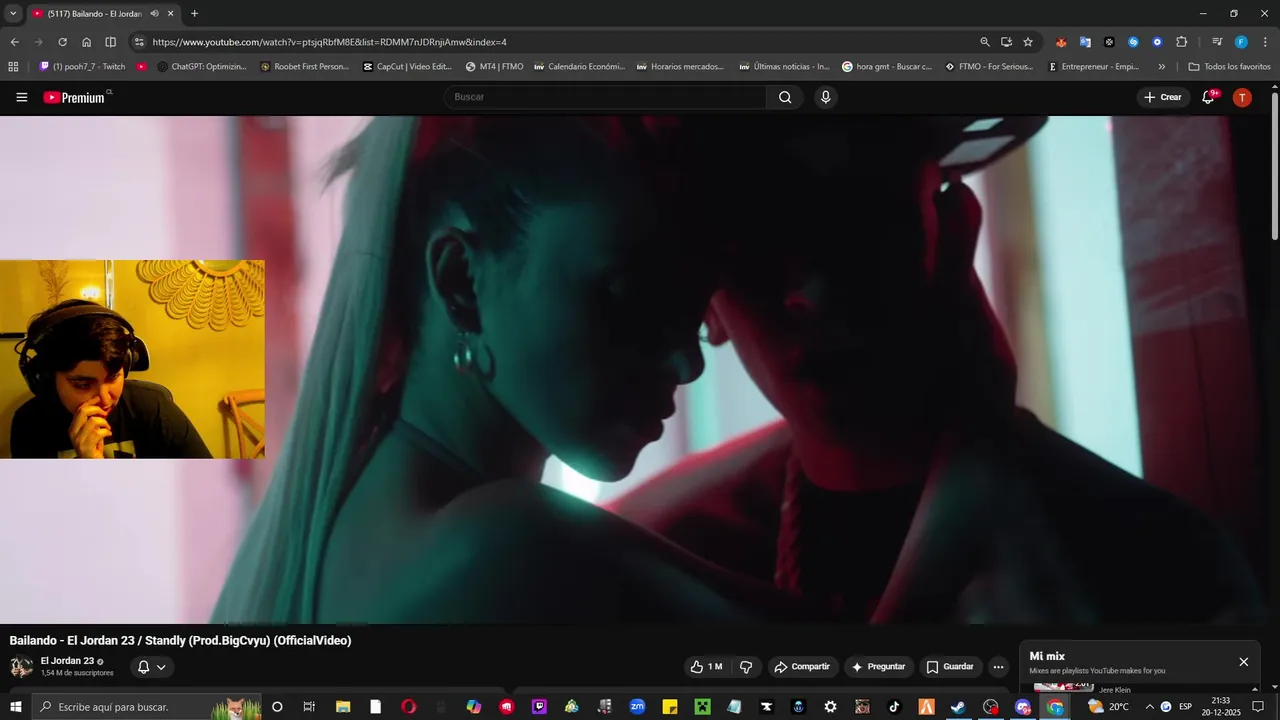This screenshot has width=1280, height=720.
Task: Focus the YouTube Buscar search field
Action: coord(605,97)
